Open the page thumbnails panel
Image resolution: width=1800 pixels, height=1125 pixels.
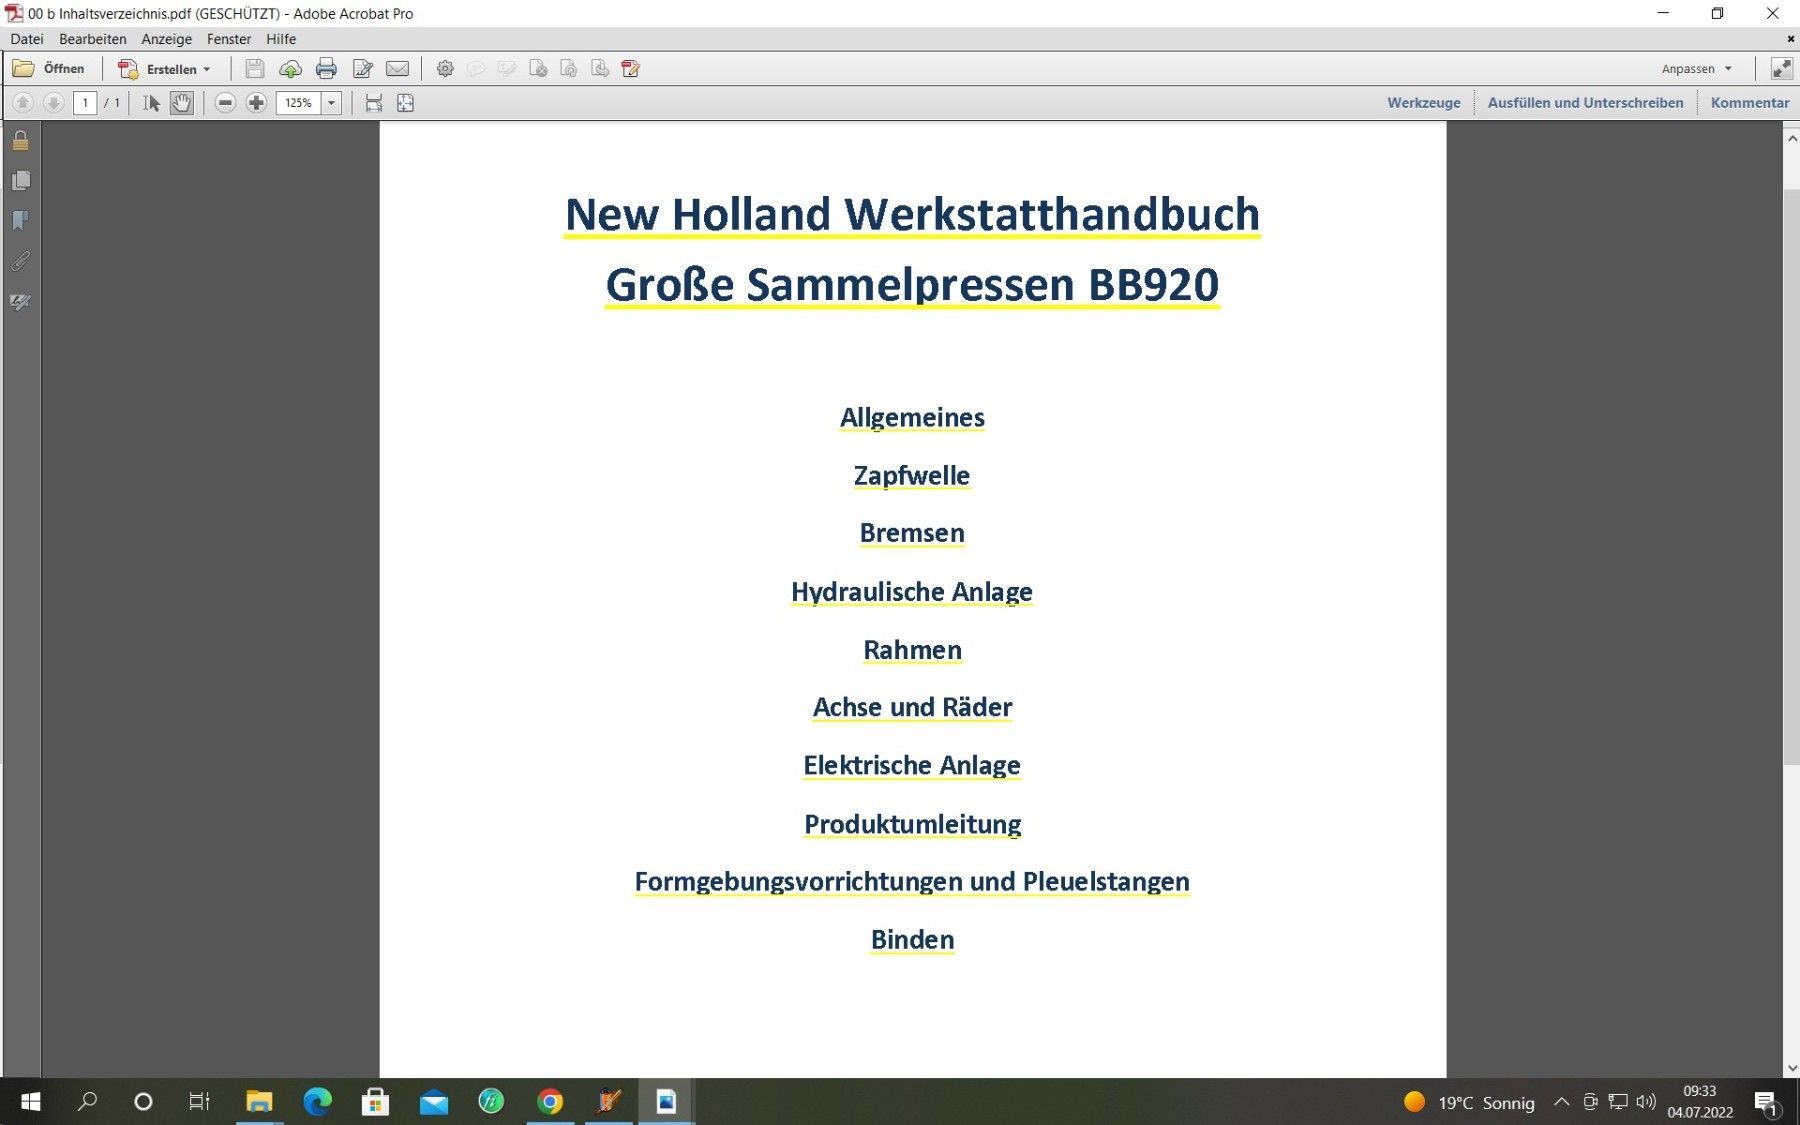[x=21, y=181]
